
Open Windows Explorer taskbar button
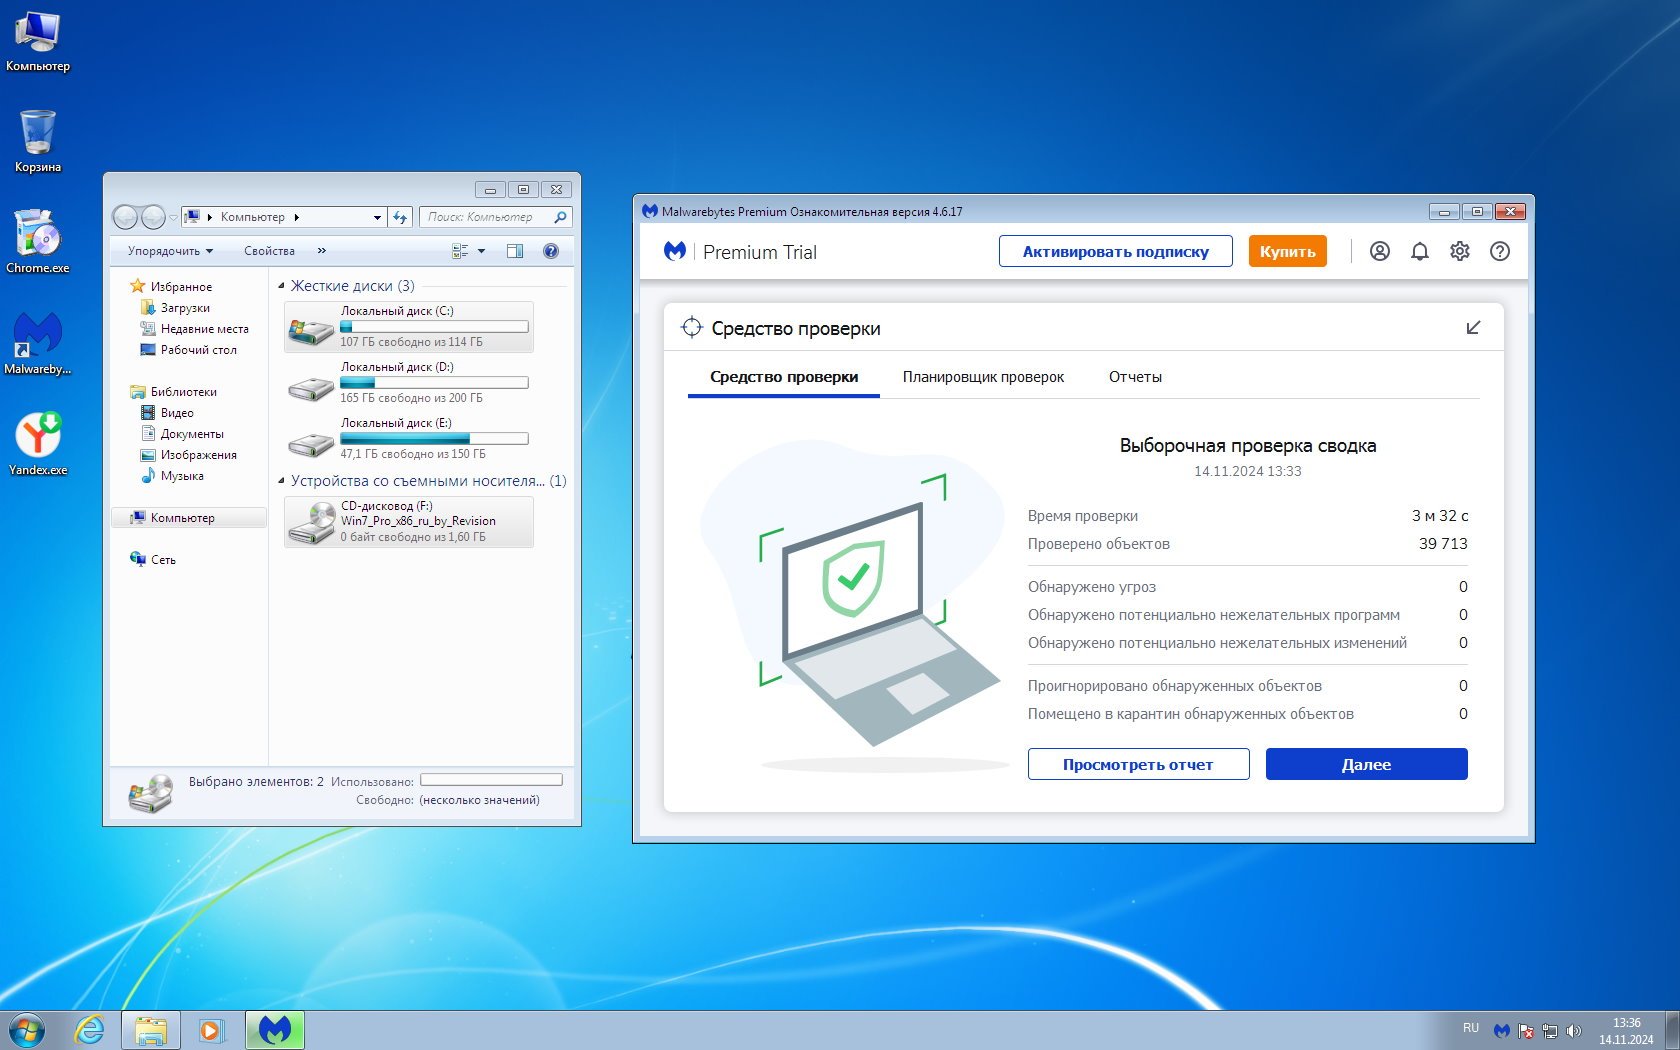click(x=151, y=1030)
